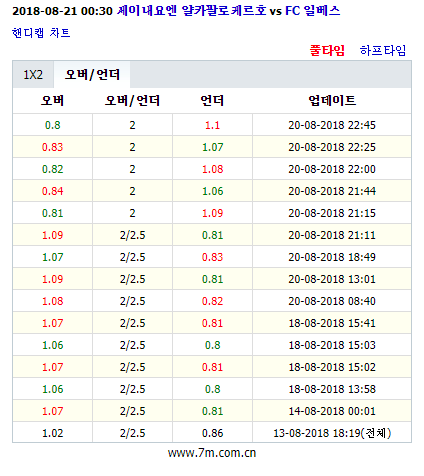The height and width of the screenshot is (476, 424).
Task: Click the timestamp 20-08-2018 21:44
Action: coord(332,191)
